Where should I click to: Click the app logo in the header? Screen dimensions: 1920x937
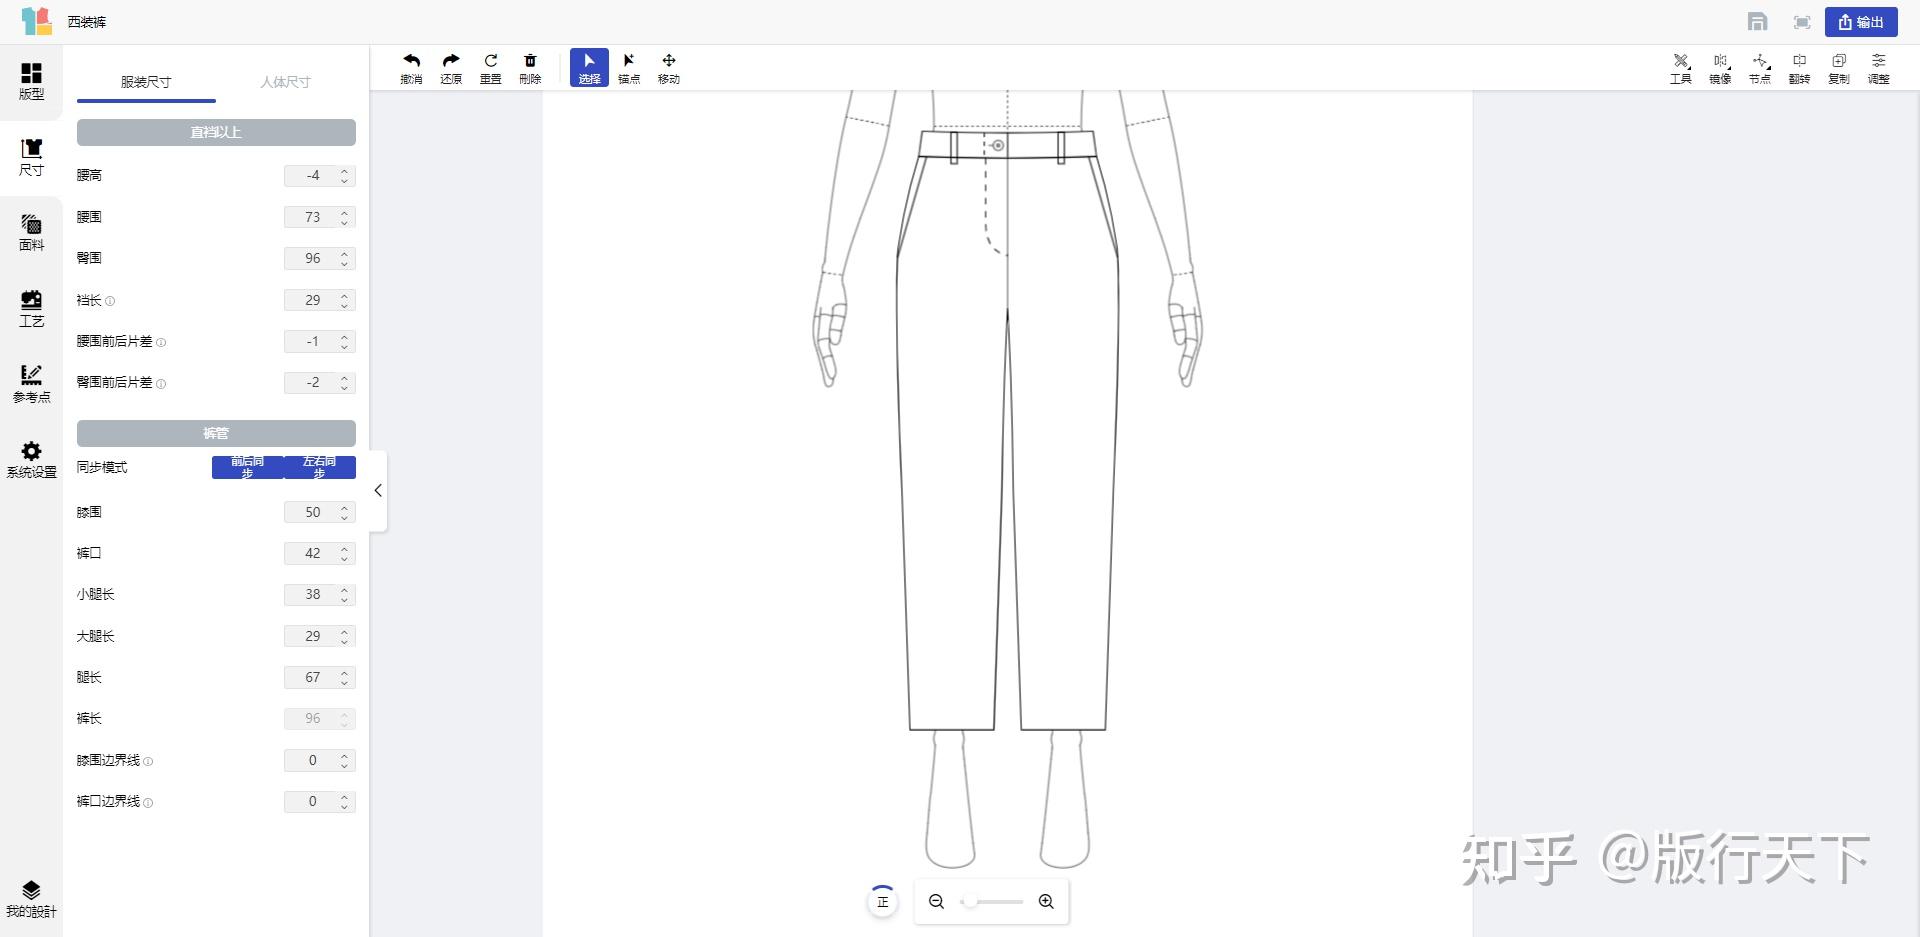click(36, 21)
